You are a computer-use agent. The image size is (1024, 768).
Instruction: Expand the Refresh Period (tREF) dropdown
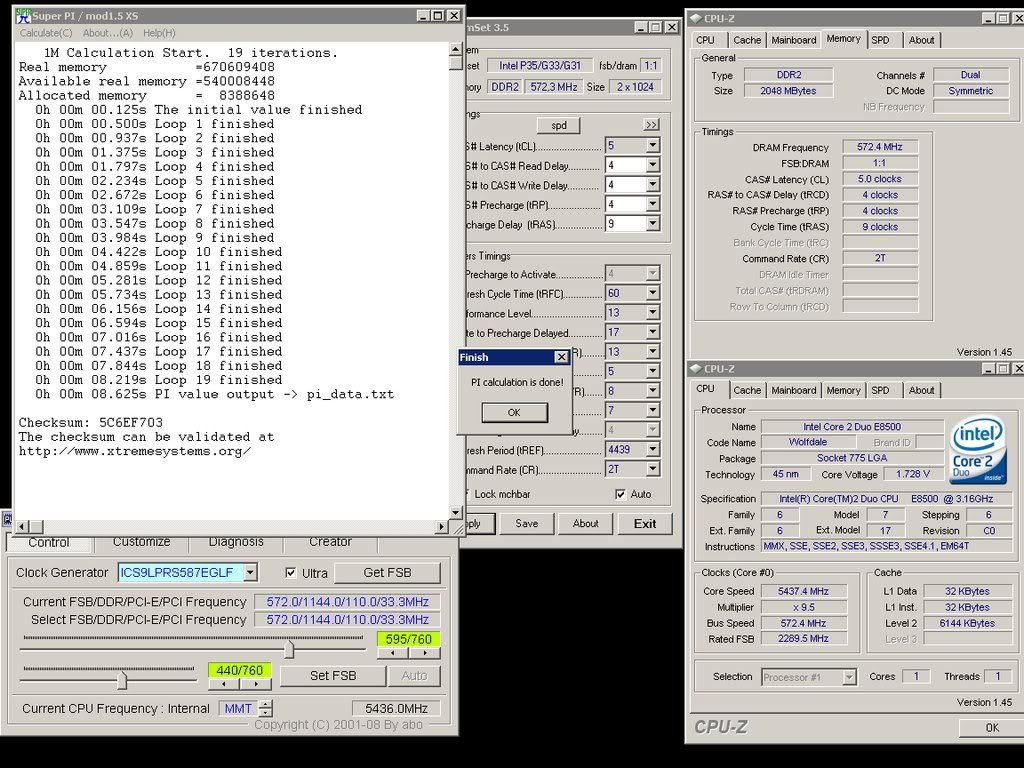tap(652, 449)
